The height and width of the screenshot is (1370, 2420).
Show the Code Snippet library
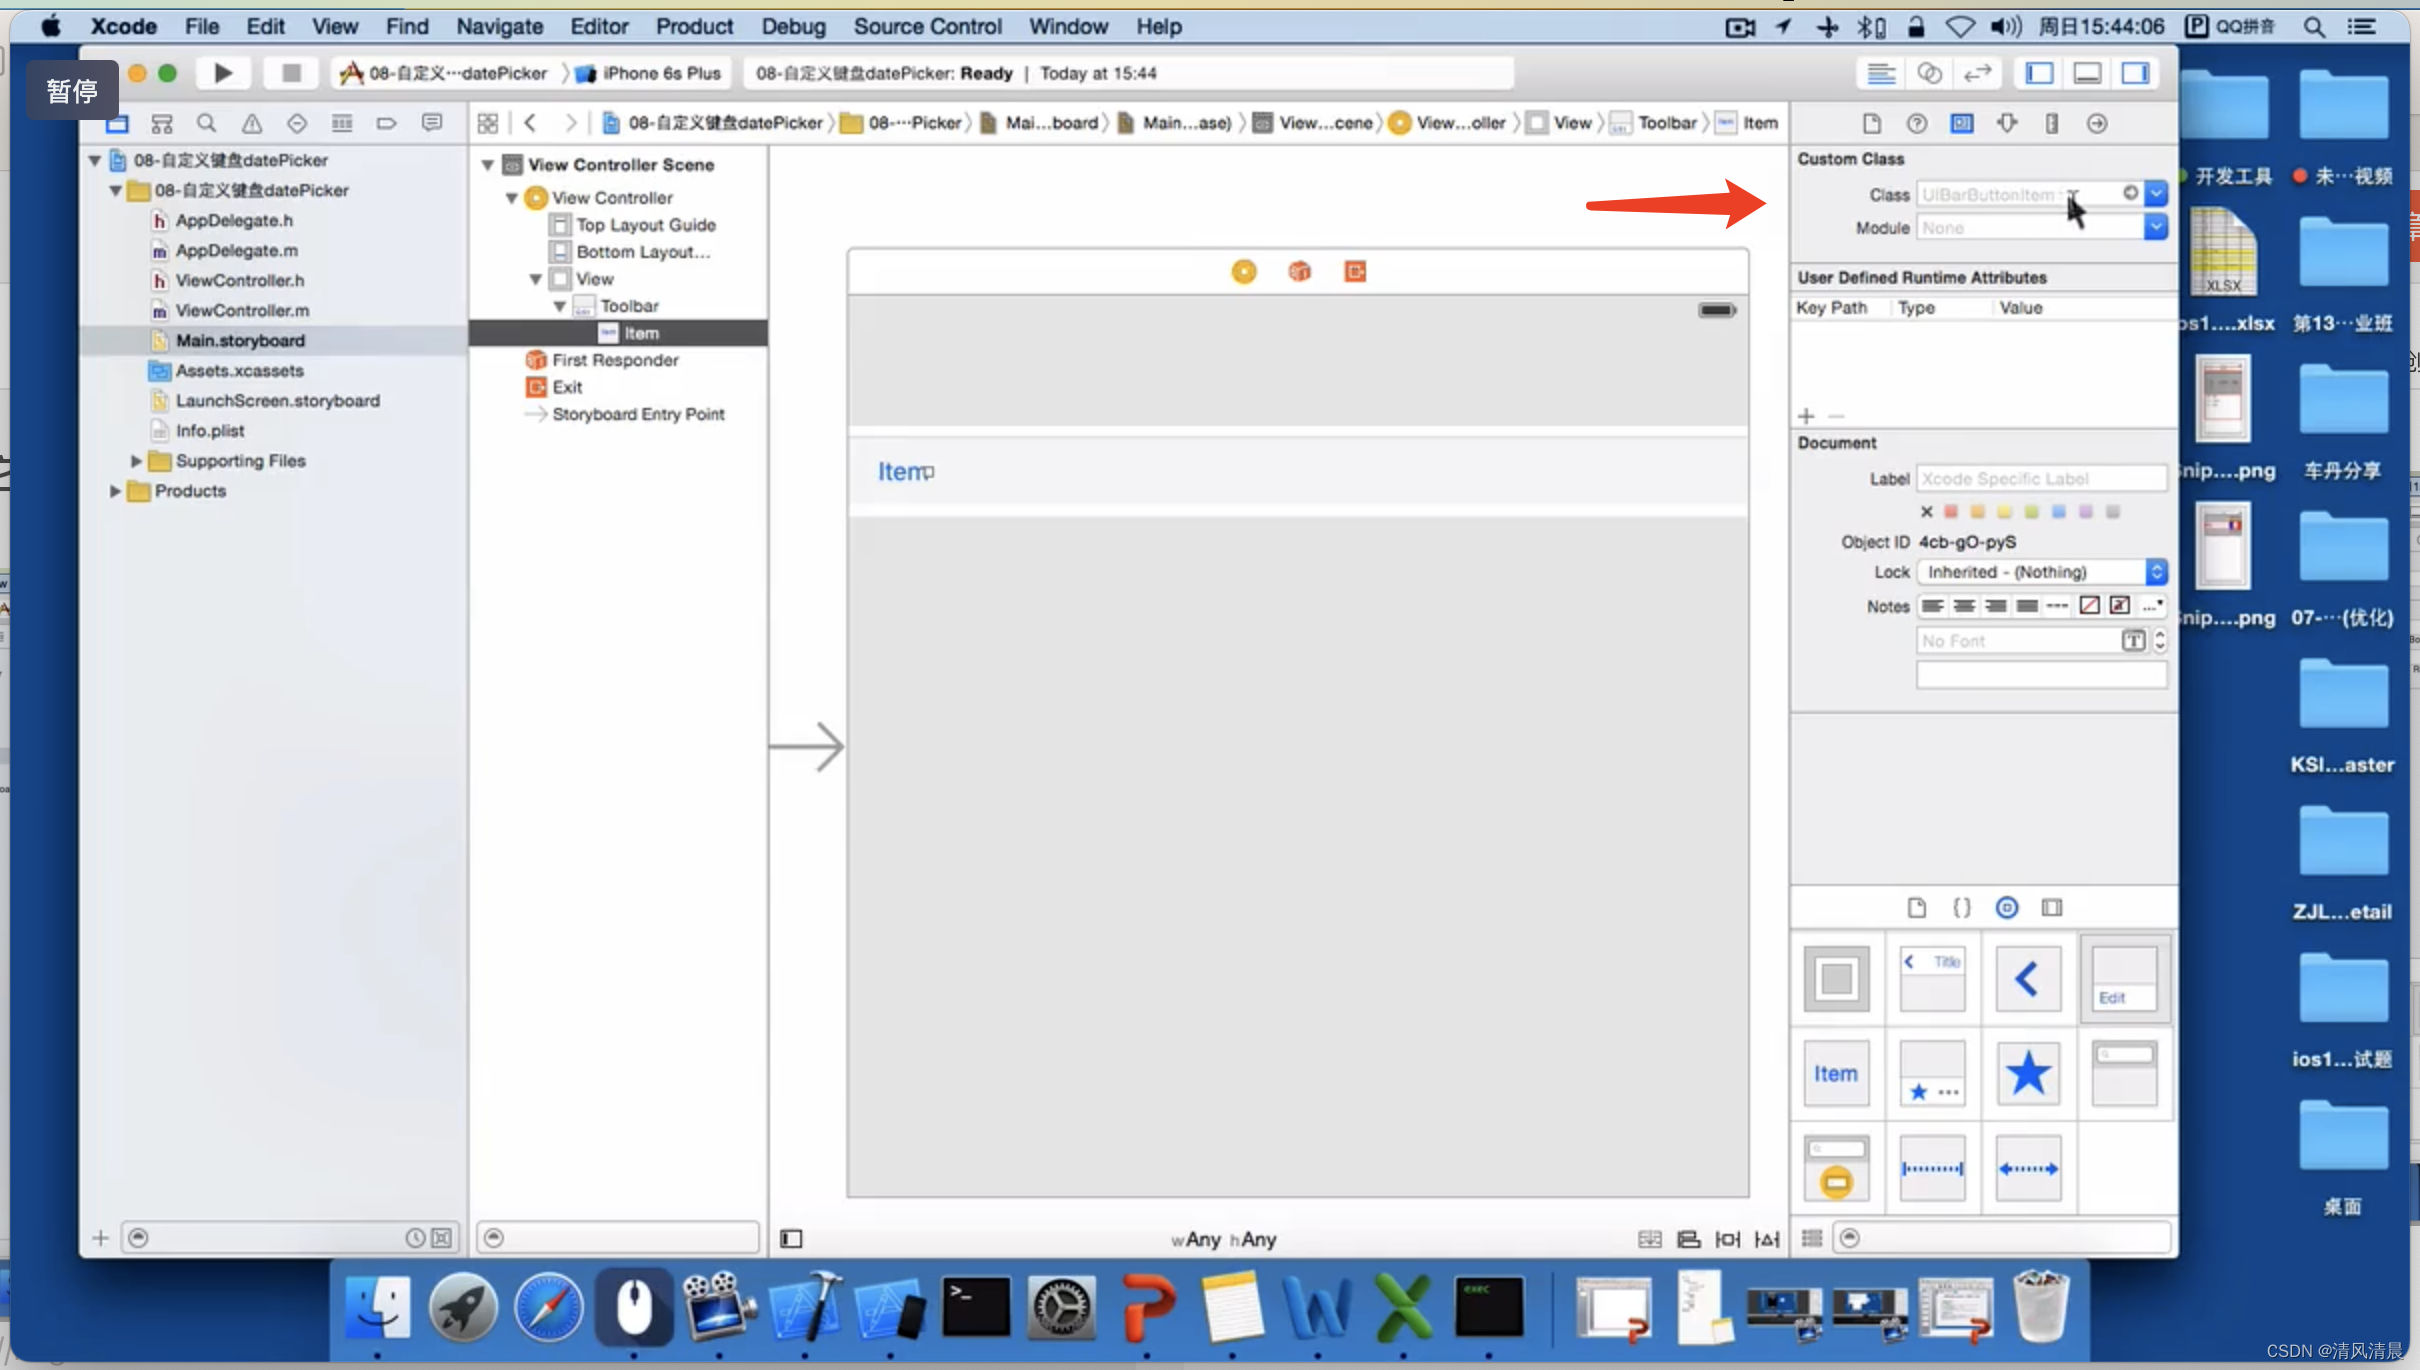coord(1961,908)
